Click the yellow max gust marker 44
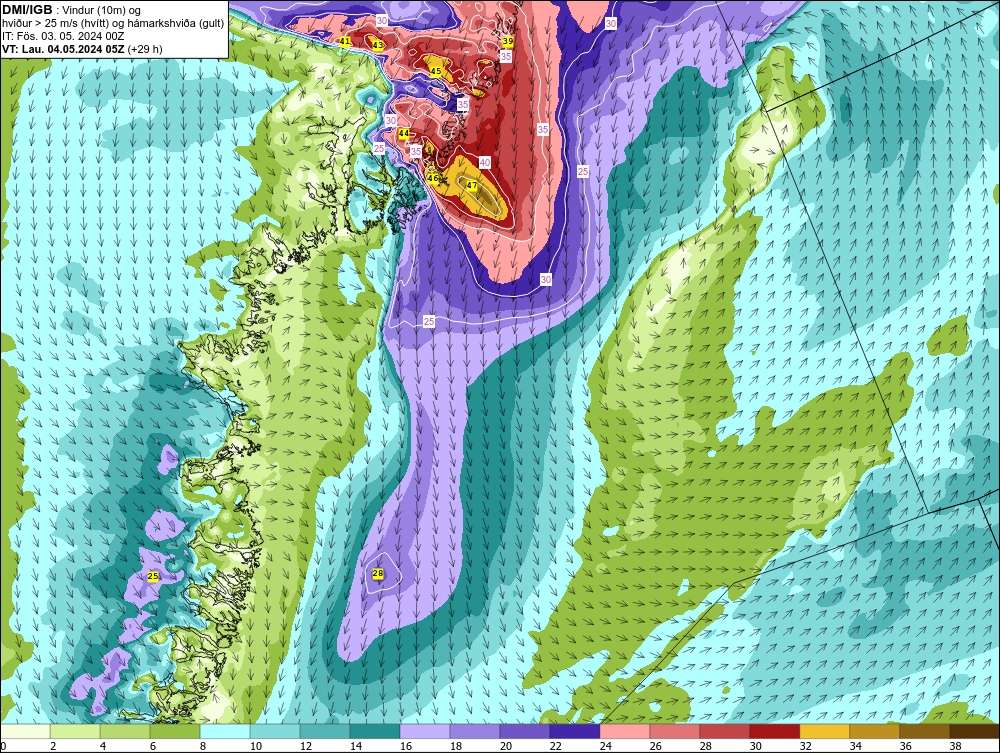1000x753 pixels. point(404,133)
